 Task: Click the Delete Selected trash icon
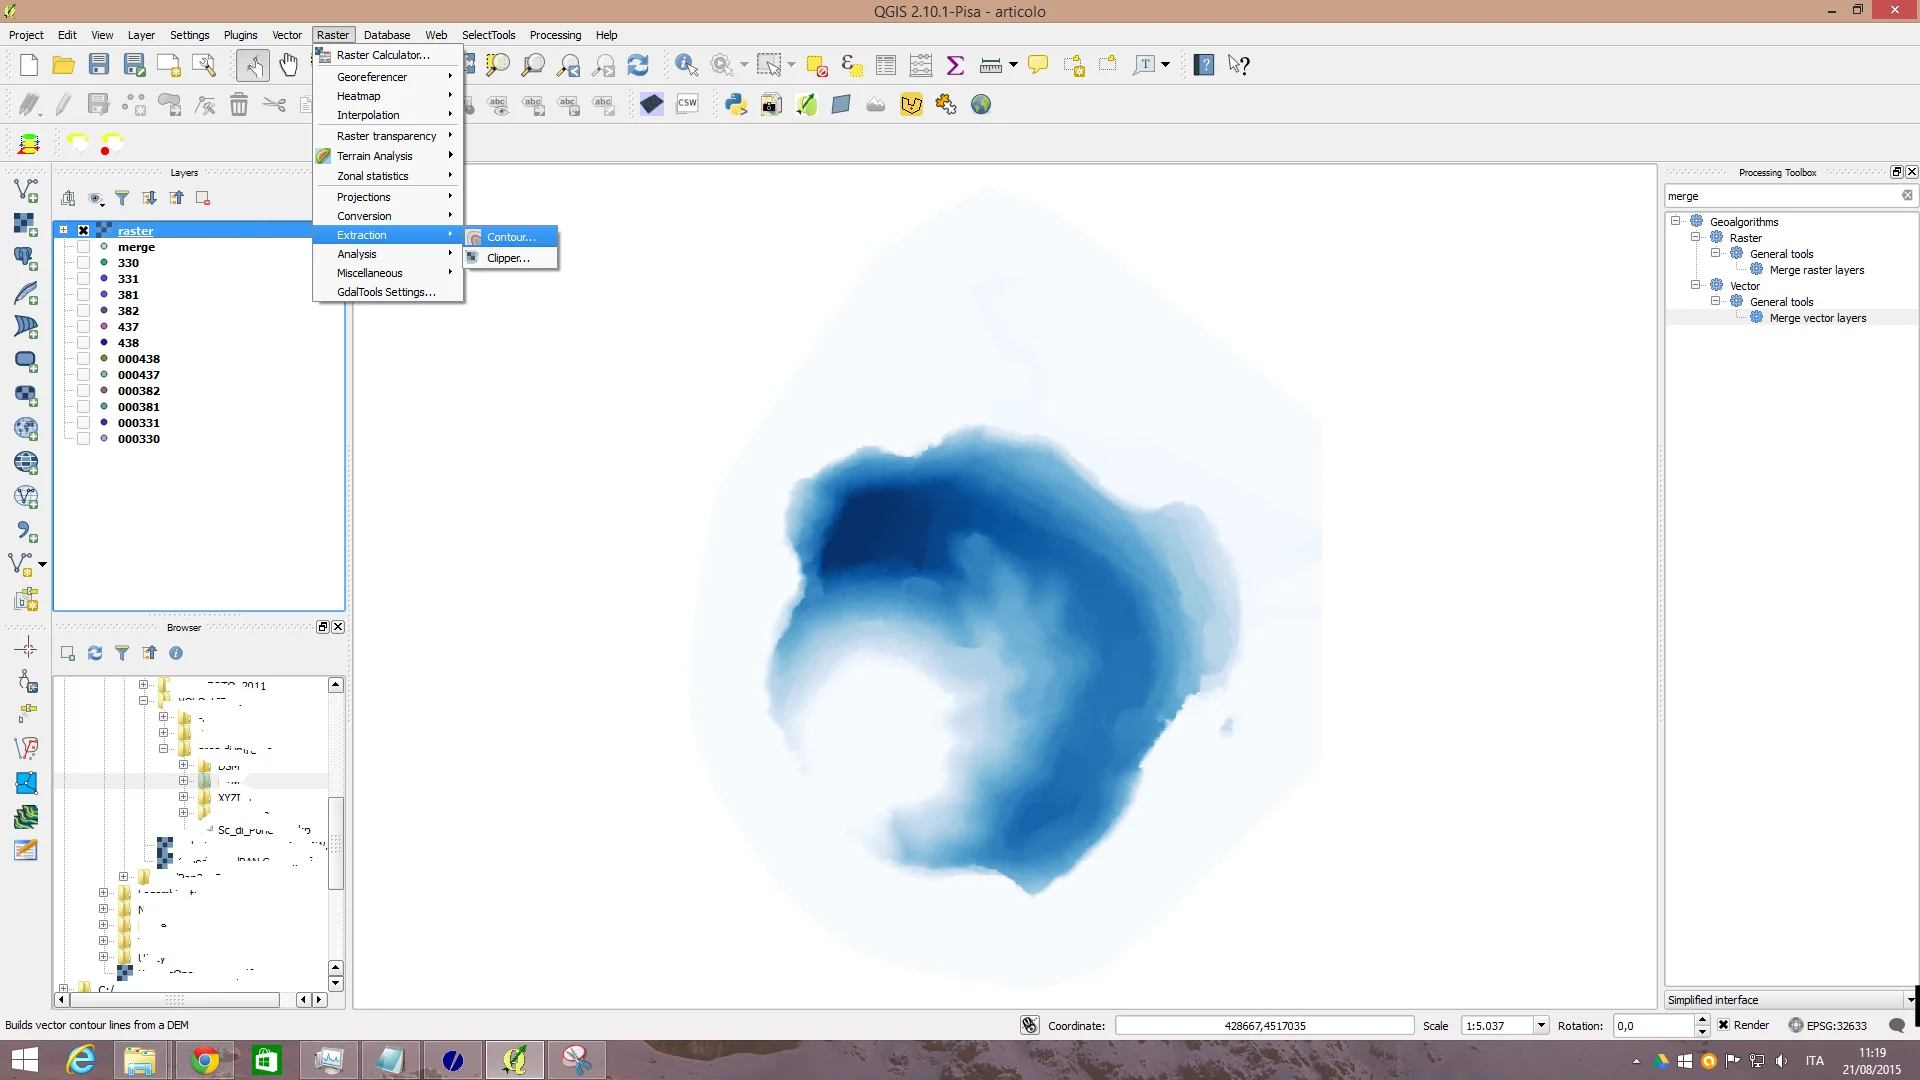(x=239, y=104)
